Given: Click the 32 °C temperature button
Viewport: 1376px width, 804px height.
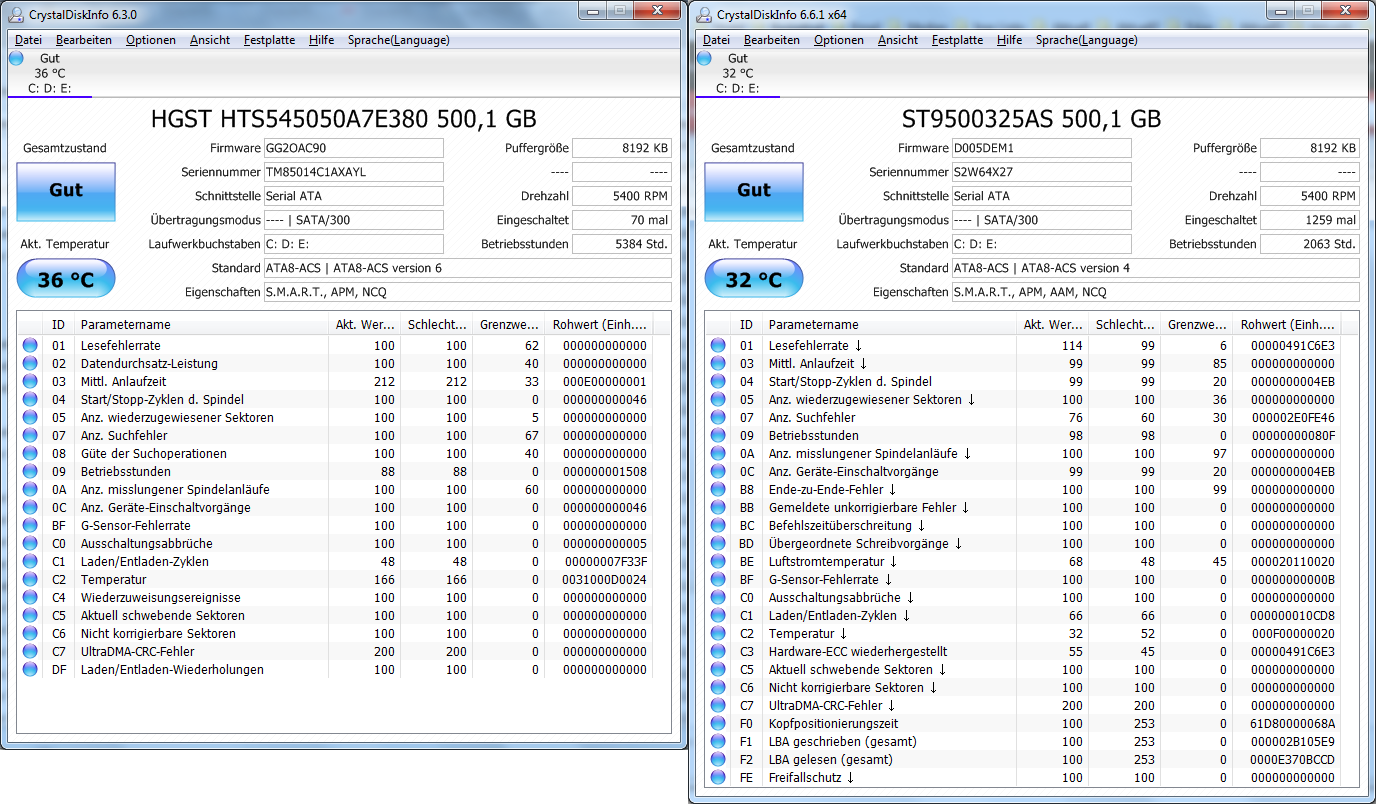Looking at the screenshot, I should coord(754,279).
